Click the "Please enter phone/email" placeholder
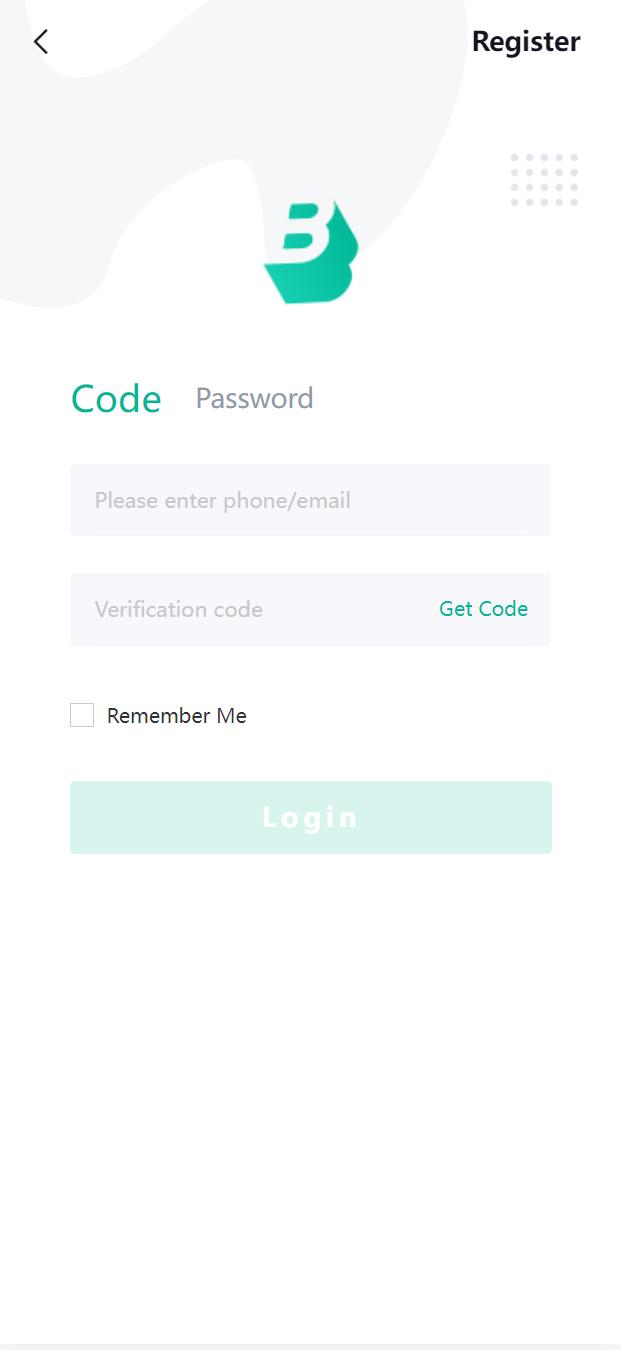Viewport: 621px width, 1350px height. (x=223, y=500)
